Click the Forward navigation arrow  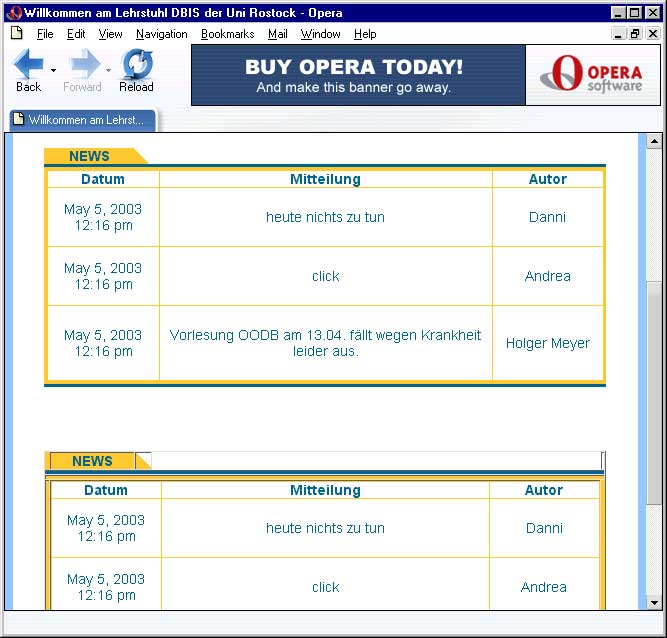pos(84,66)
